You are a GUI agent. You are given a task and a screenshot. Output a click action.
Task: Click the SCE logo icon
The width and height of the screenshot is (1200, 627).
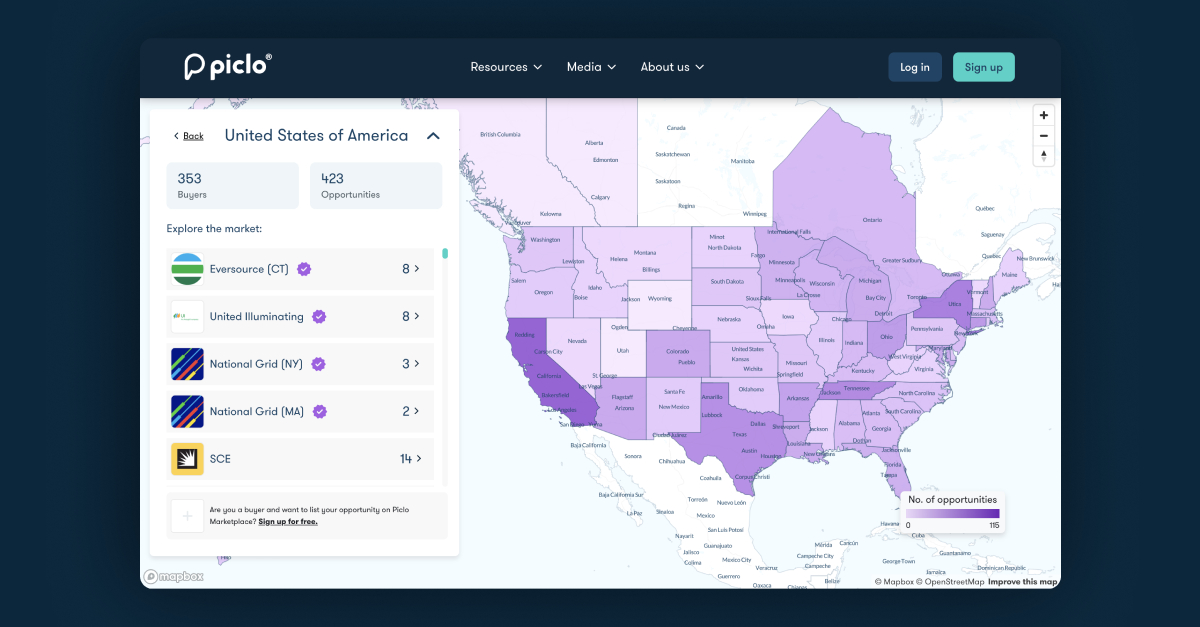187,459
